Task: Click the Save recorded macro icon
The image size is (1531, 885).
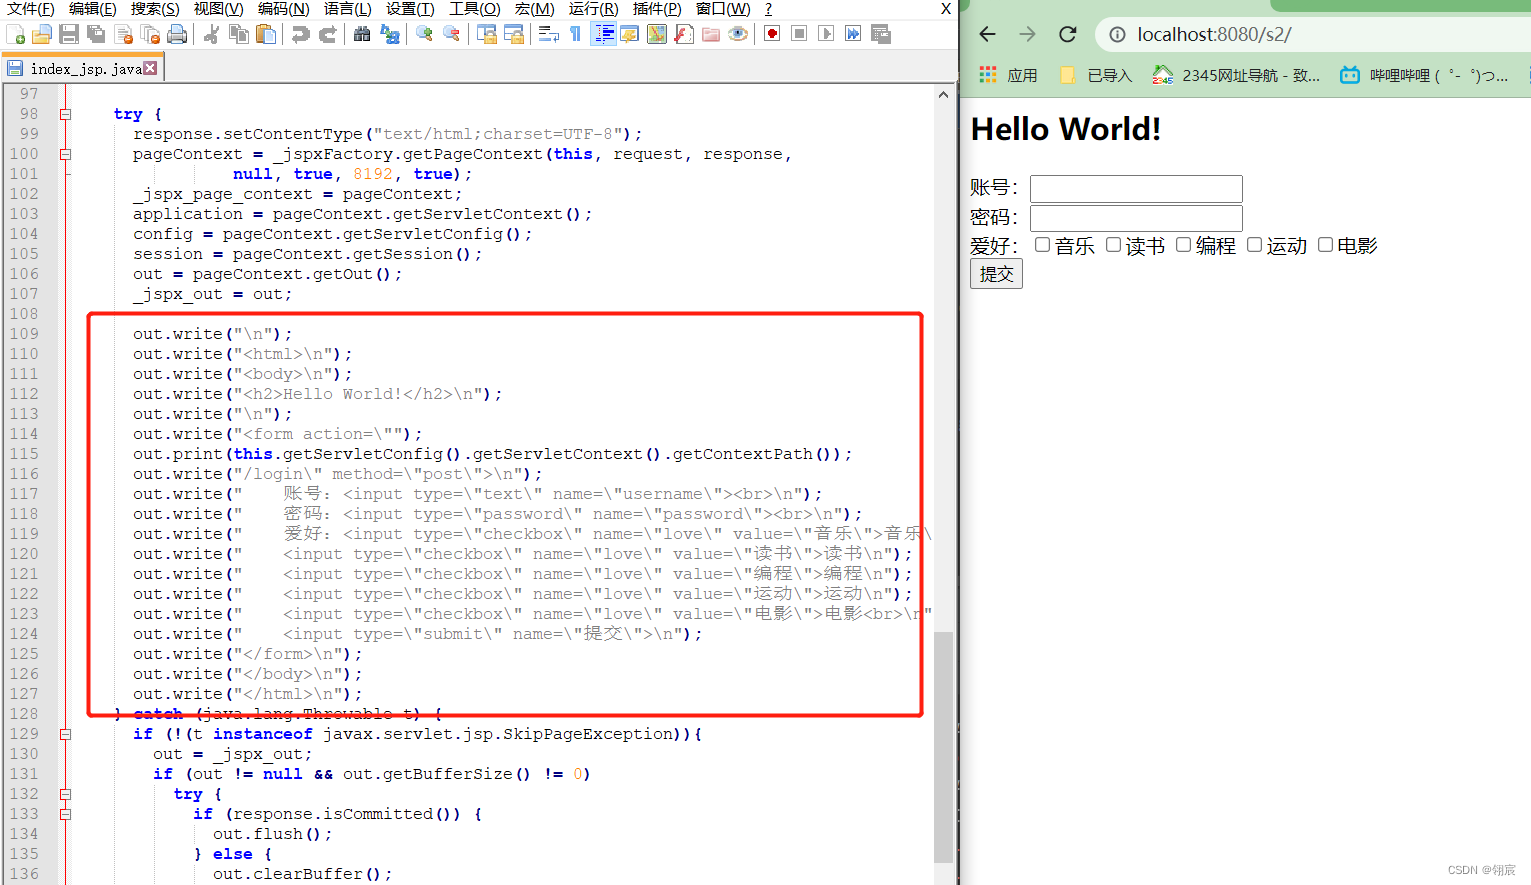Action: click(880, 35)
